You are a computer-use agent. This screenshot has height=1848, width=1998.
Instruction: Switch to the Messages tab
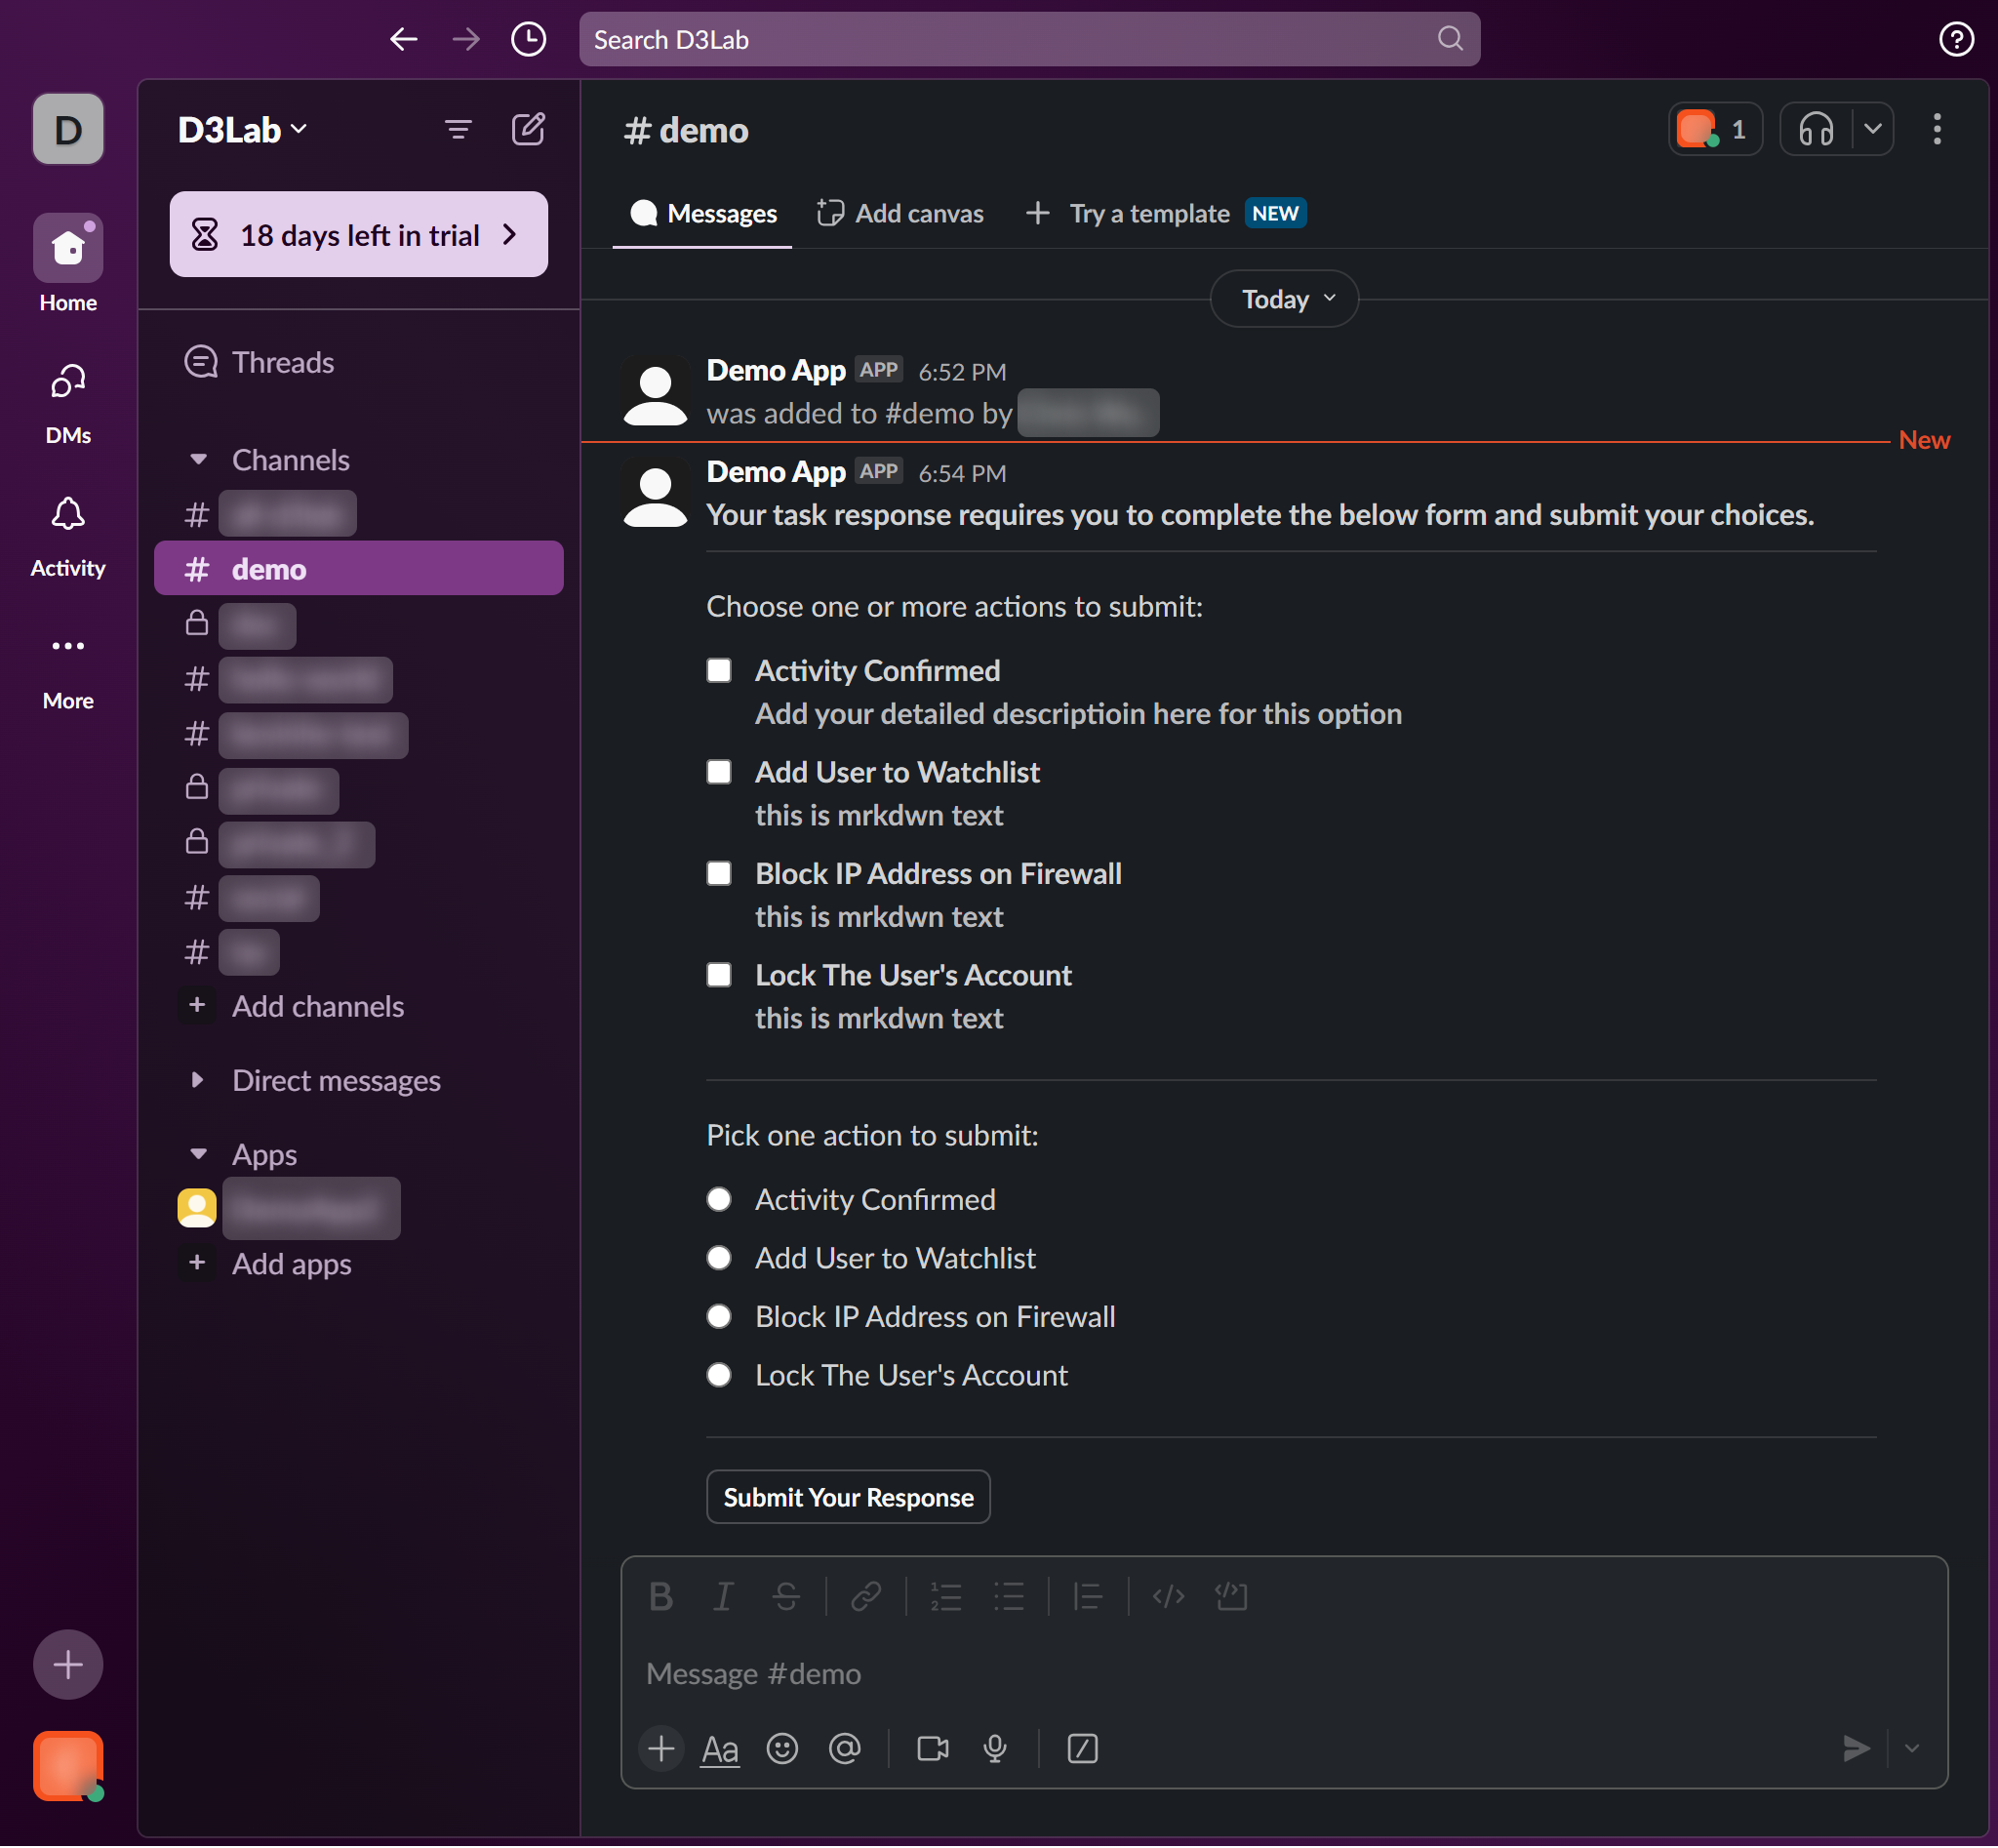(703, 213)
